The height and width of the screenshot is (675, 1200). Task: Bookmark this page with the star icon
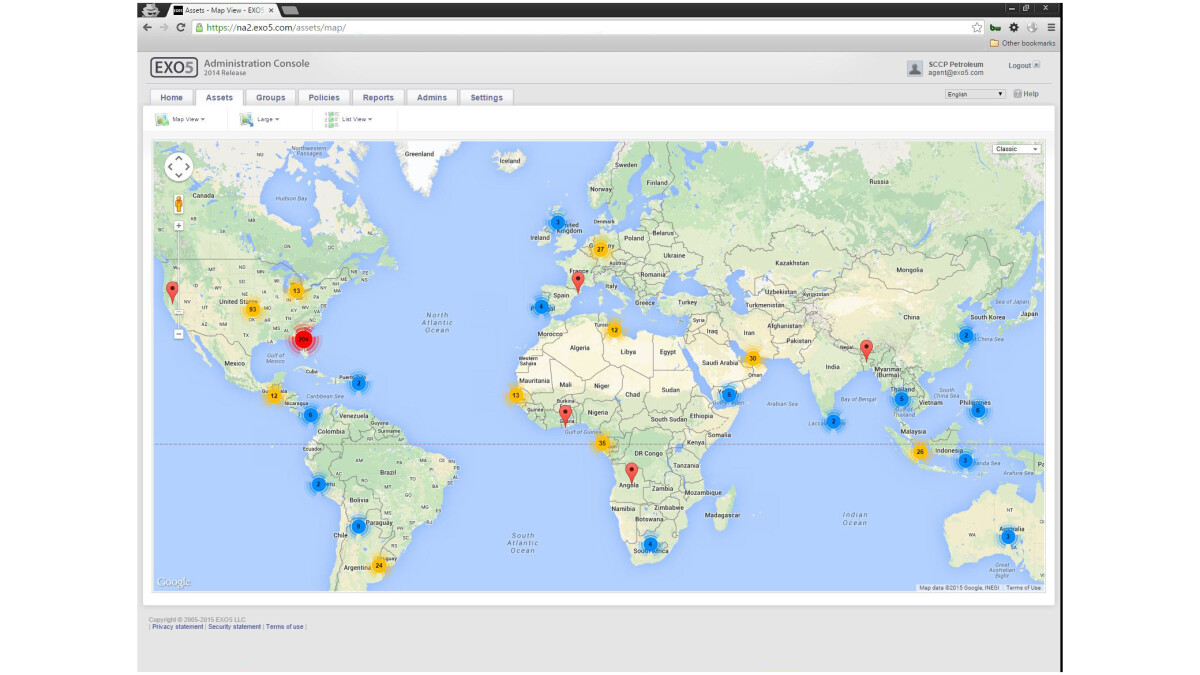coord(977,27)
